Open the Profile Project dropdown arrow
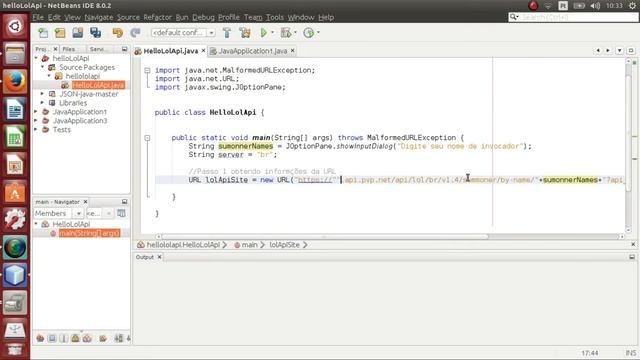 click(x=318, y=33)
